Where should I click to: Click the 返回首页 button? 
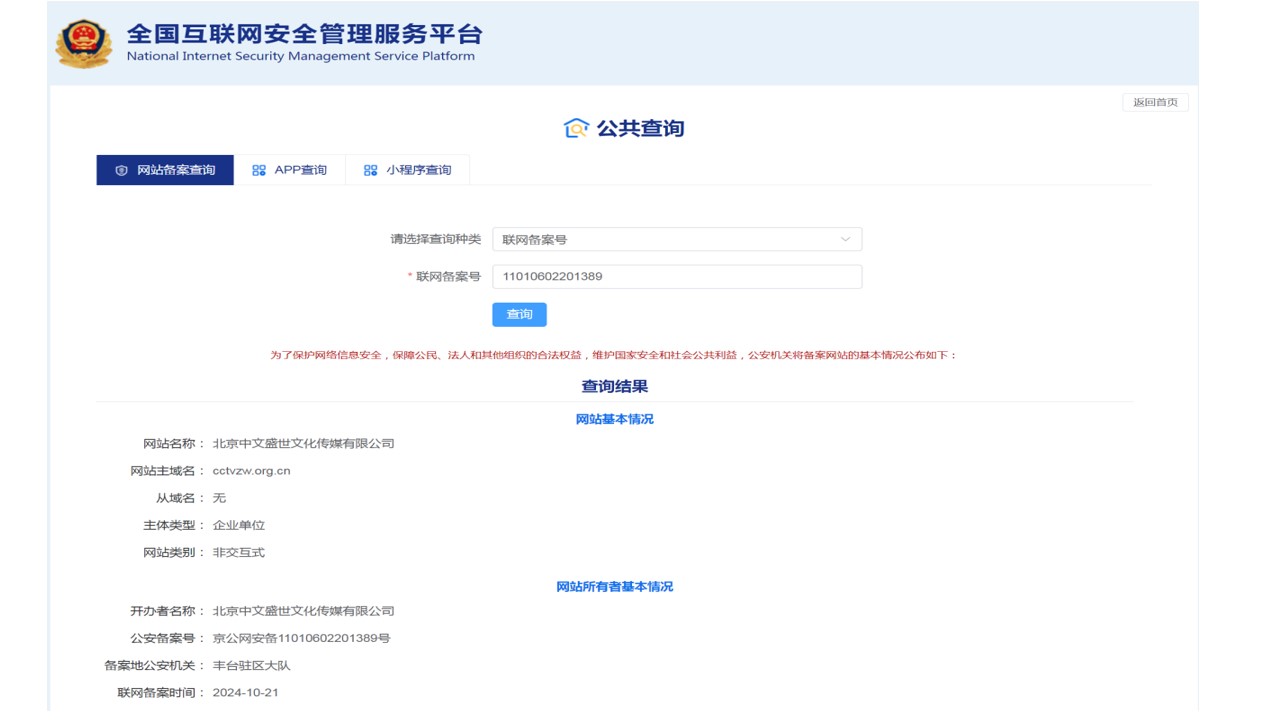click(1155, 102)
